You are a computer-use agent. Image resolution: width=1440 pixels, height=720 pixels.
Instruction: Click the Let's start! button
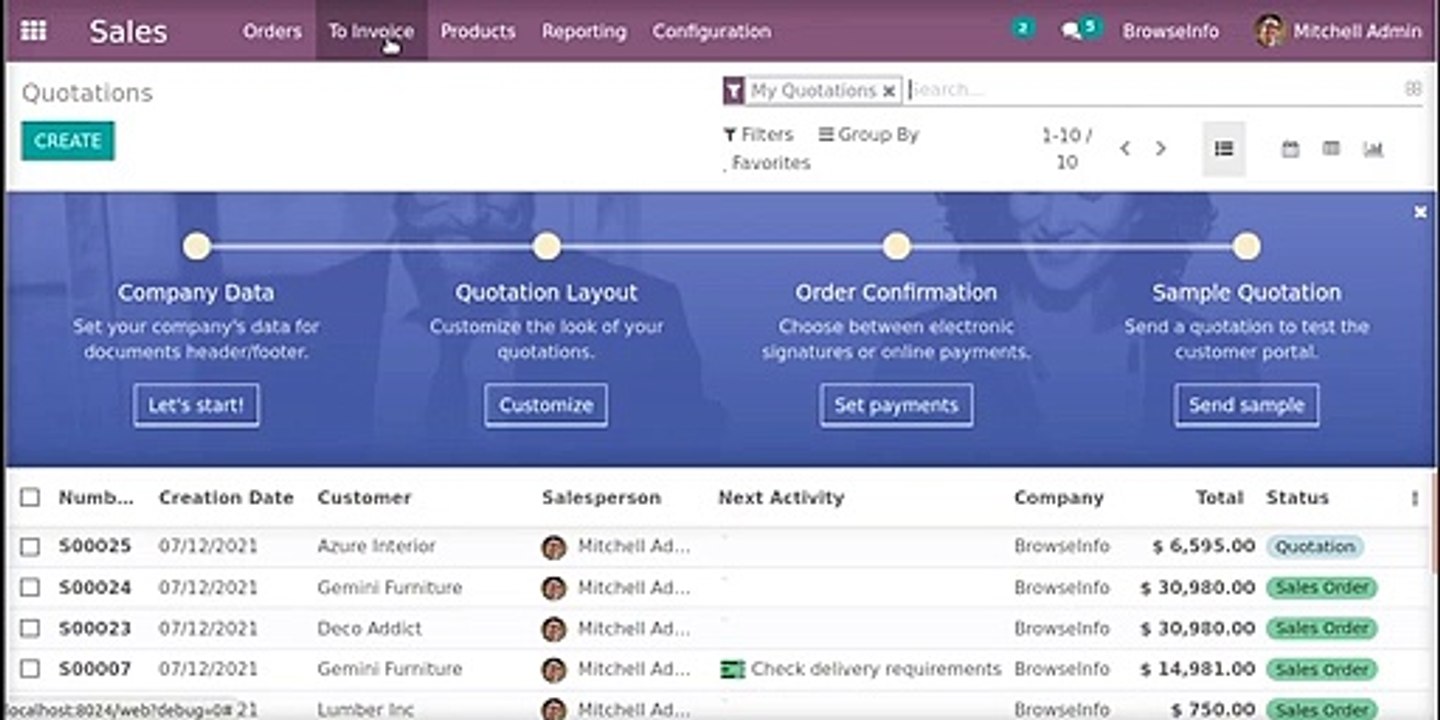196,405
